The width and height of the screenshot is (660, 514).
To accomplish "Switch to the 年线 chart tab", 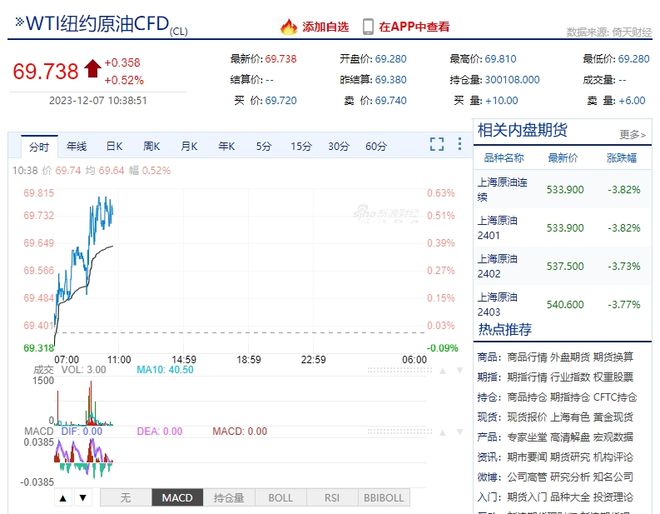I will point(77,146).
